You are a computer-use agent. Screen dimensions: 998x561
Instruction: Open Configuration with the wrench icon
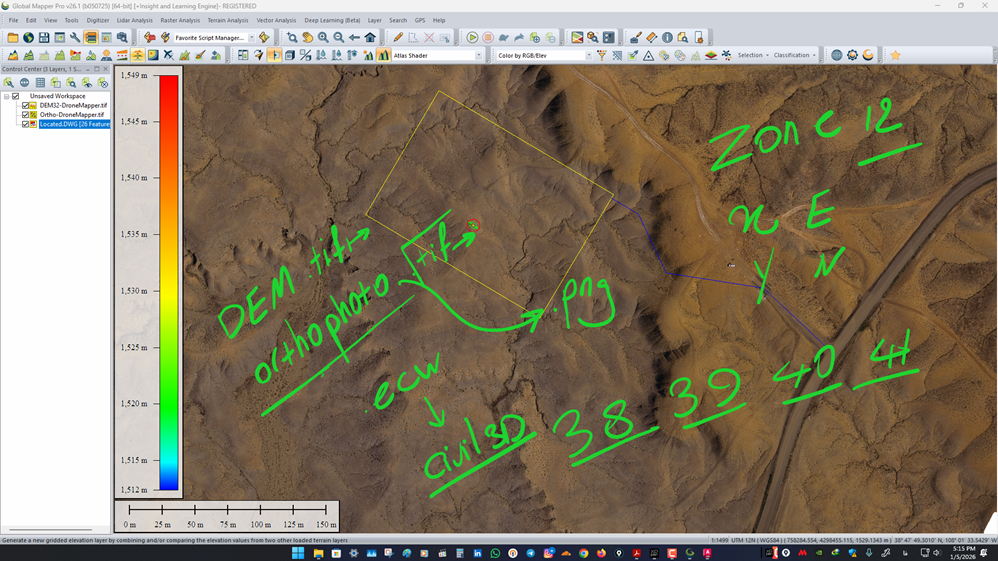pyautogui.click(x=75, y=38)
